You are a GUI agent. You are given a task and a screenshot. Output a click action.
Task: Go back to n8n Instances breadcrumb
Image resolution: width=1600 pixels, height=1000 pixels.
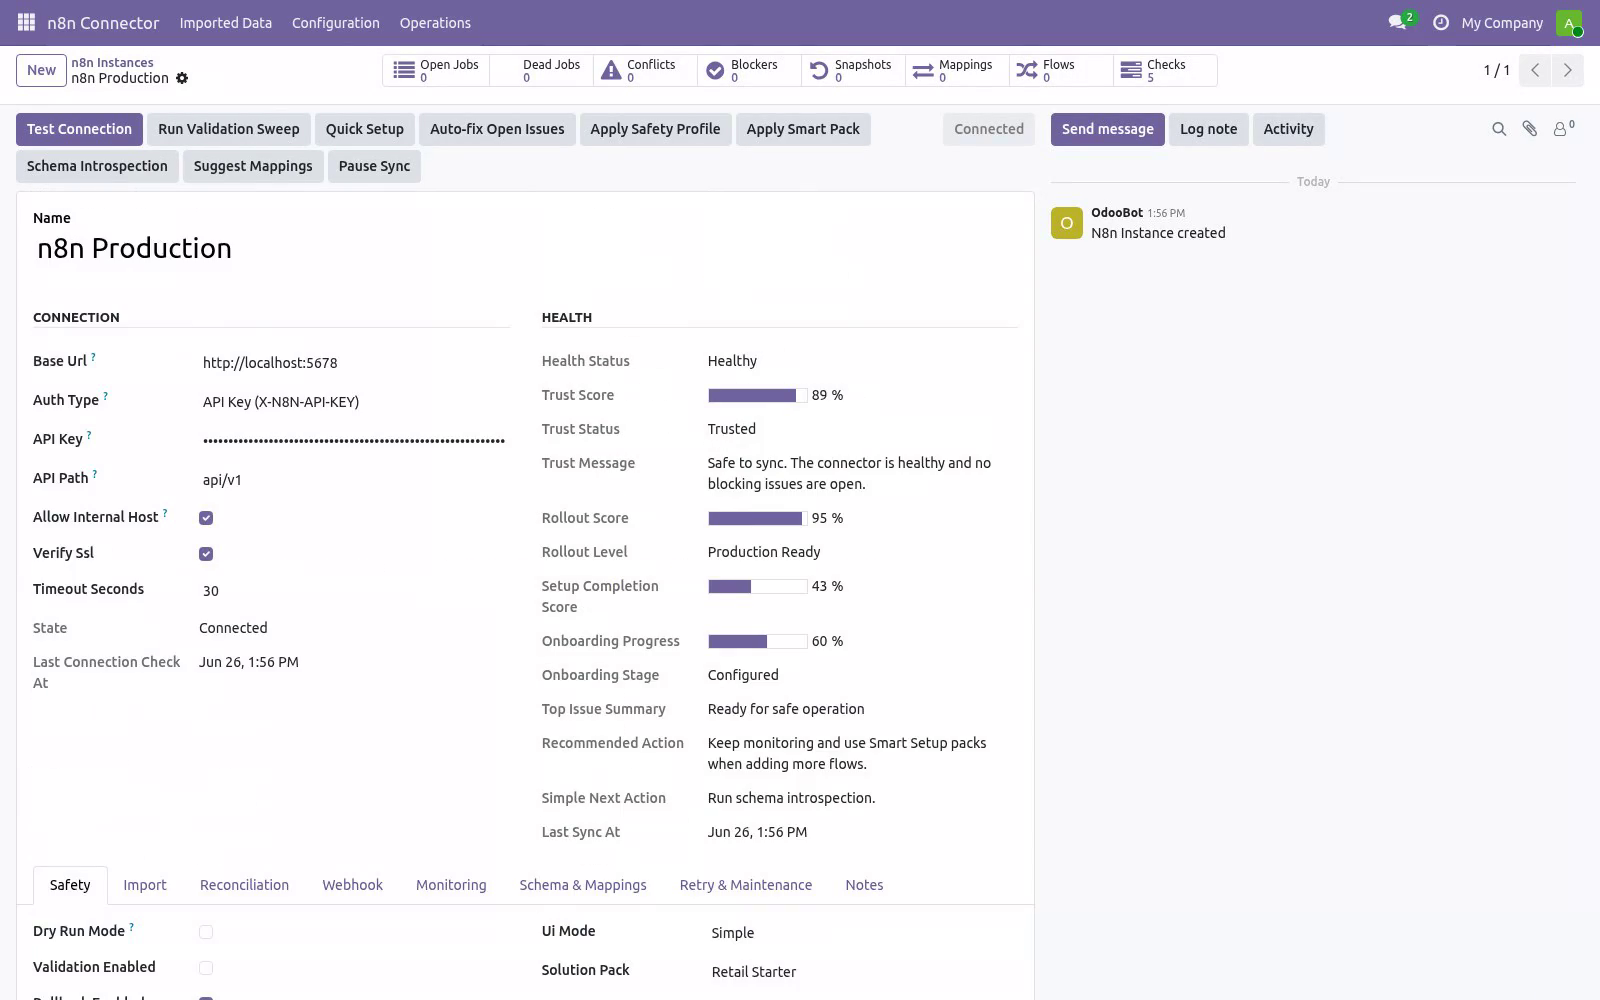112,62
